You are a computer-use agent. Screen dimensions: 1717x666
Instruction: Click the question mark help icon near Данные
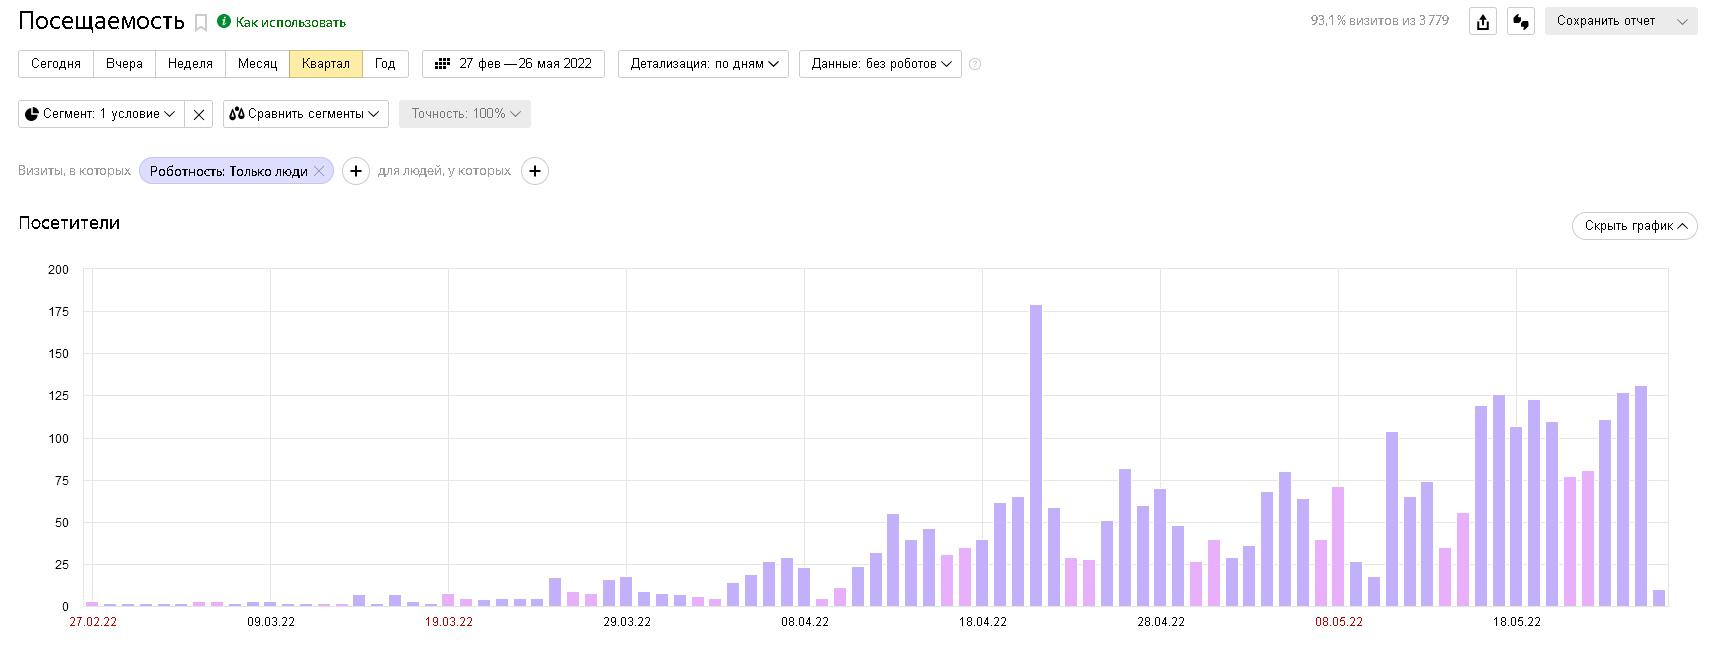[975, 64]
